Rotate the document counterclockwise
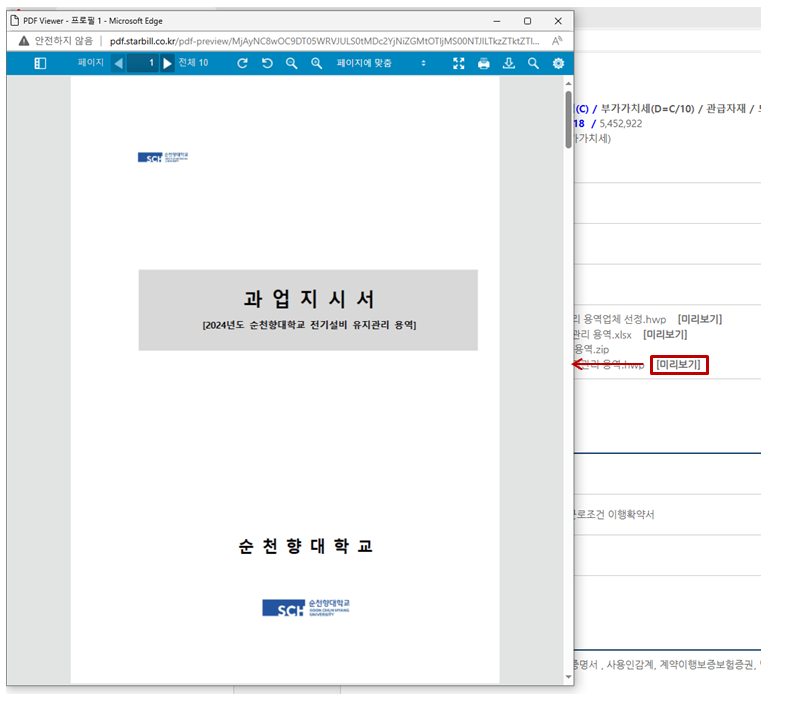 click(x=267, y=63)
